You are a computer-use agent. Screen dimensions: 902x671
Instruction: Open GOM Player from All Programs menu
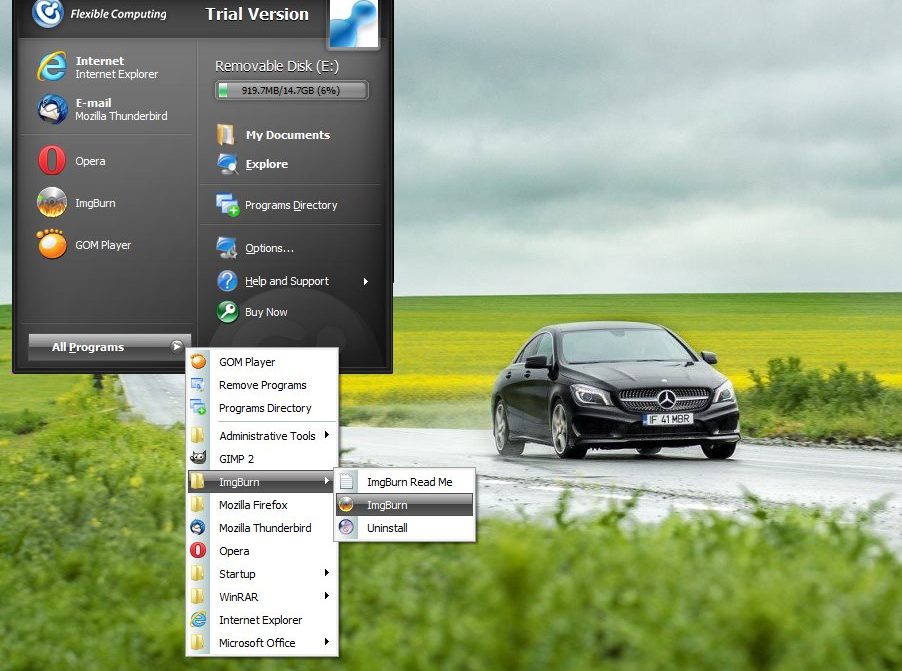click(x=262, y=361)
